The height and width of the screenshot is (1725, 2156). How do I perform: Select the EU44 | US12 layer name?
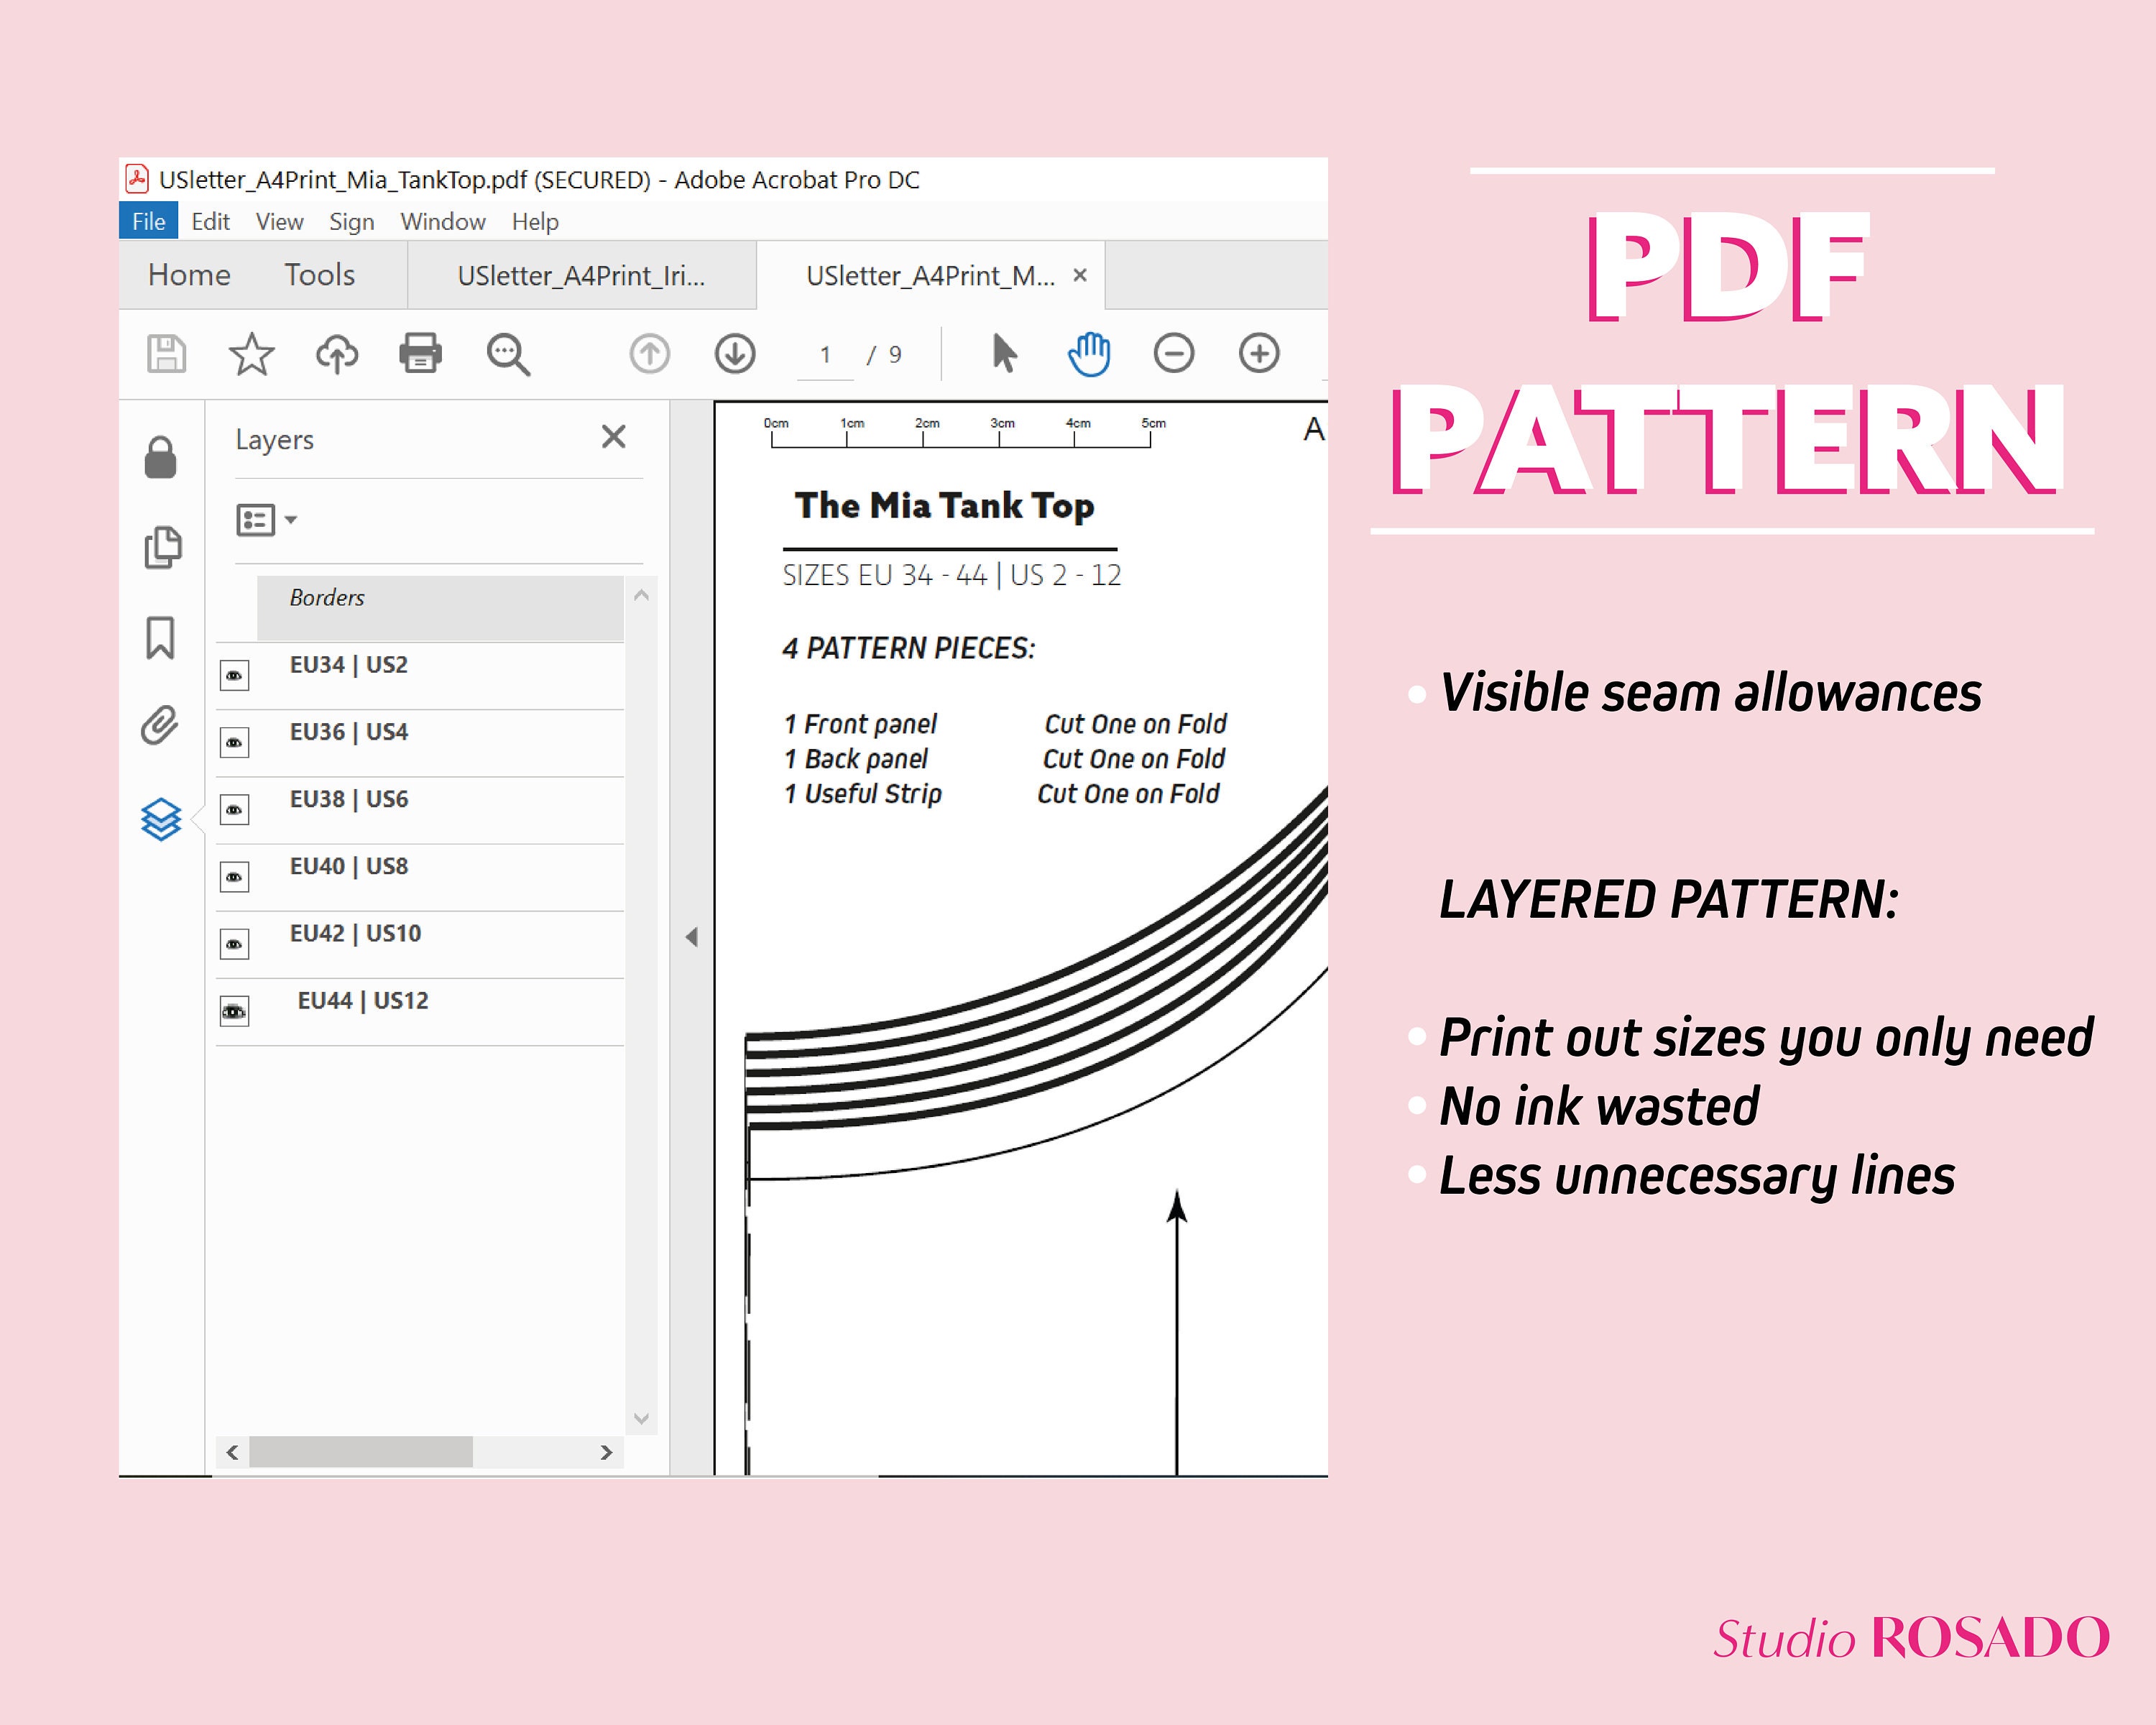pyautogui.click(x=363, y=1001)
